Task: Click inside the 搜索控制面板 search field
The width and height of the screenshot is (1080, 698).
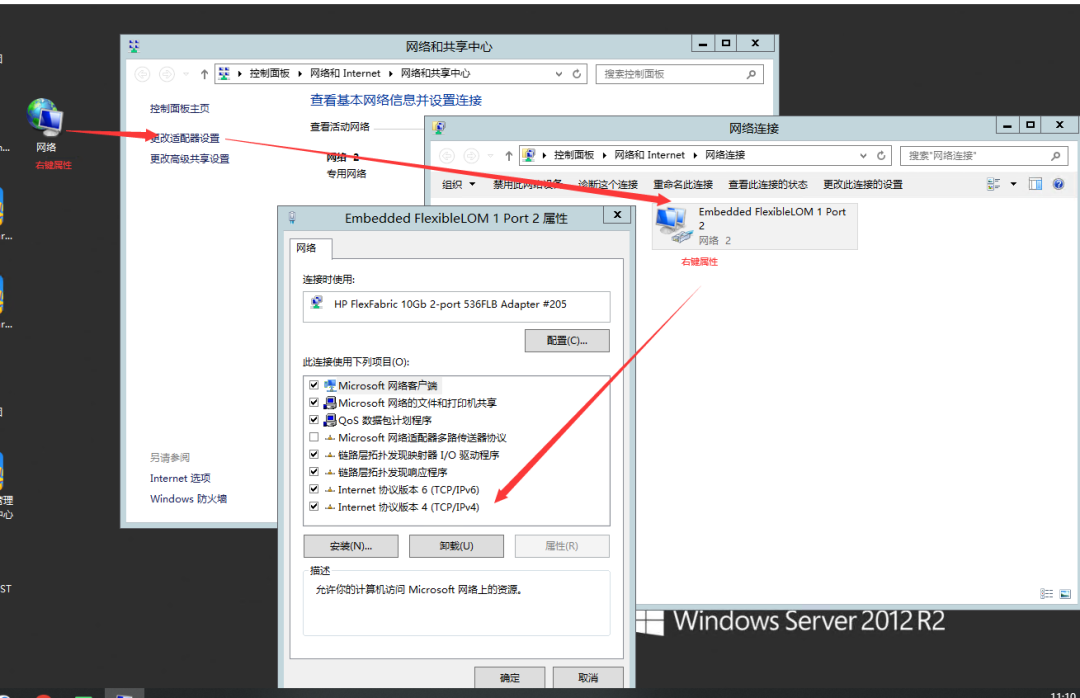Action: pyautogui.click(x=670, y=73)
